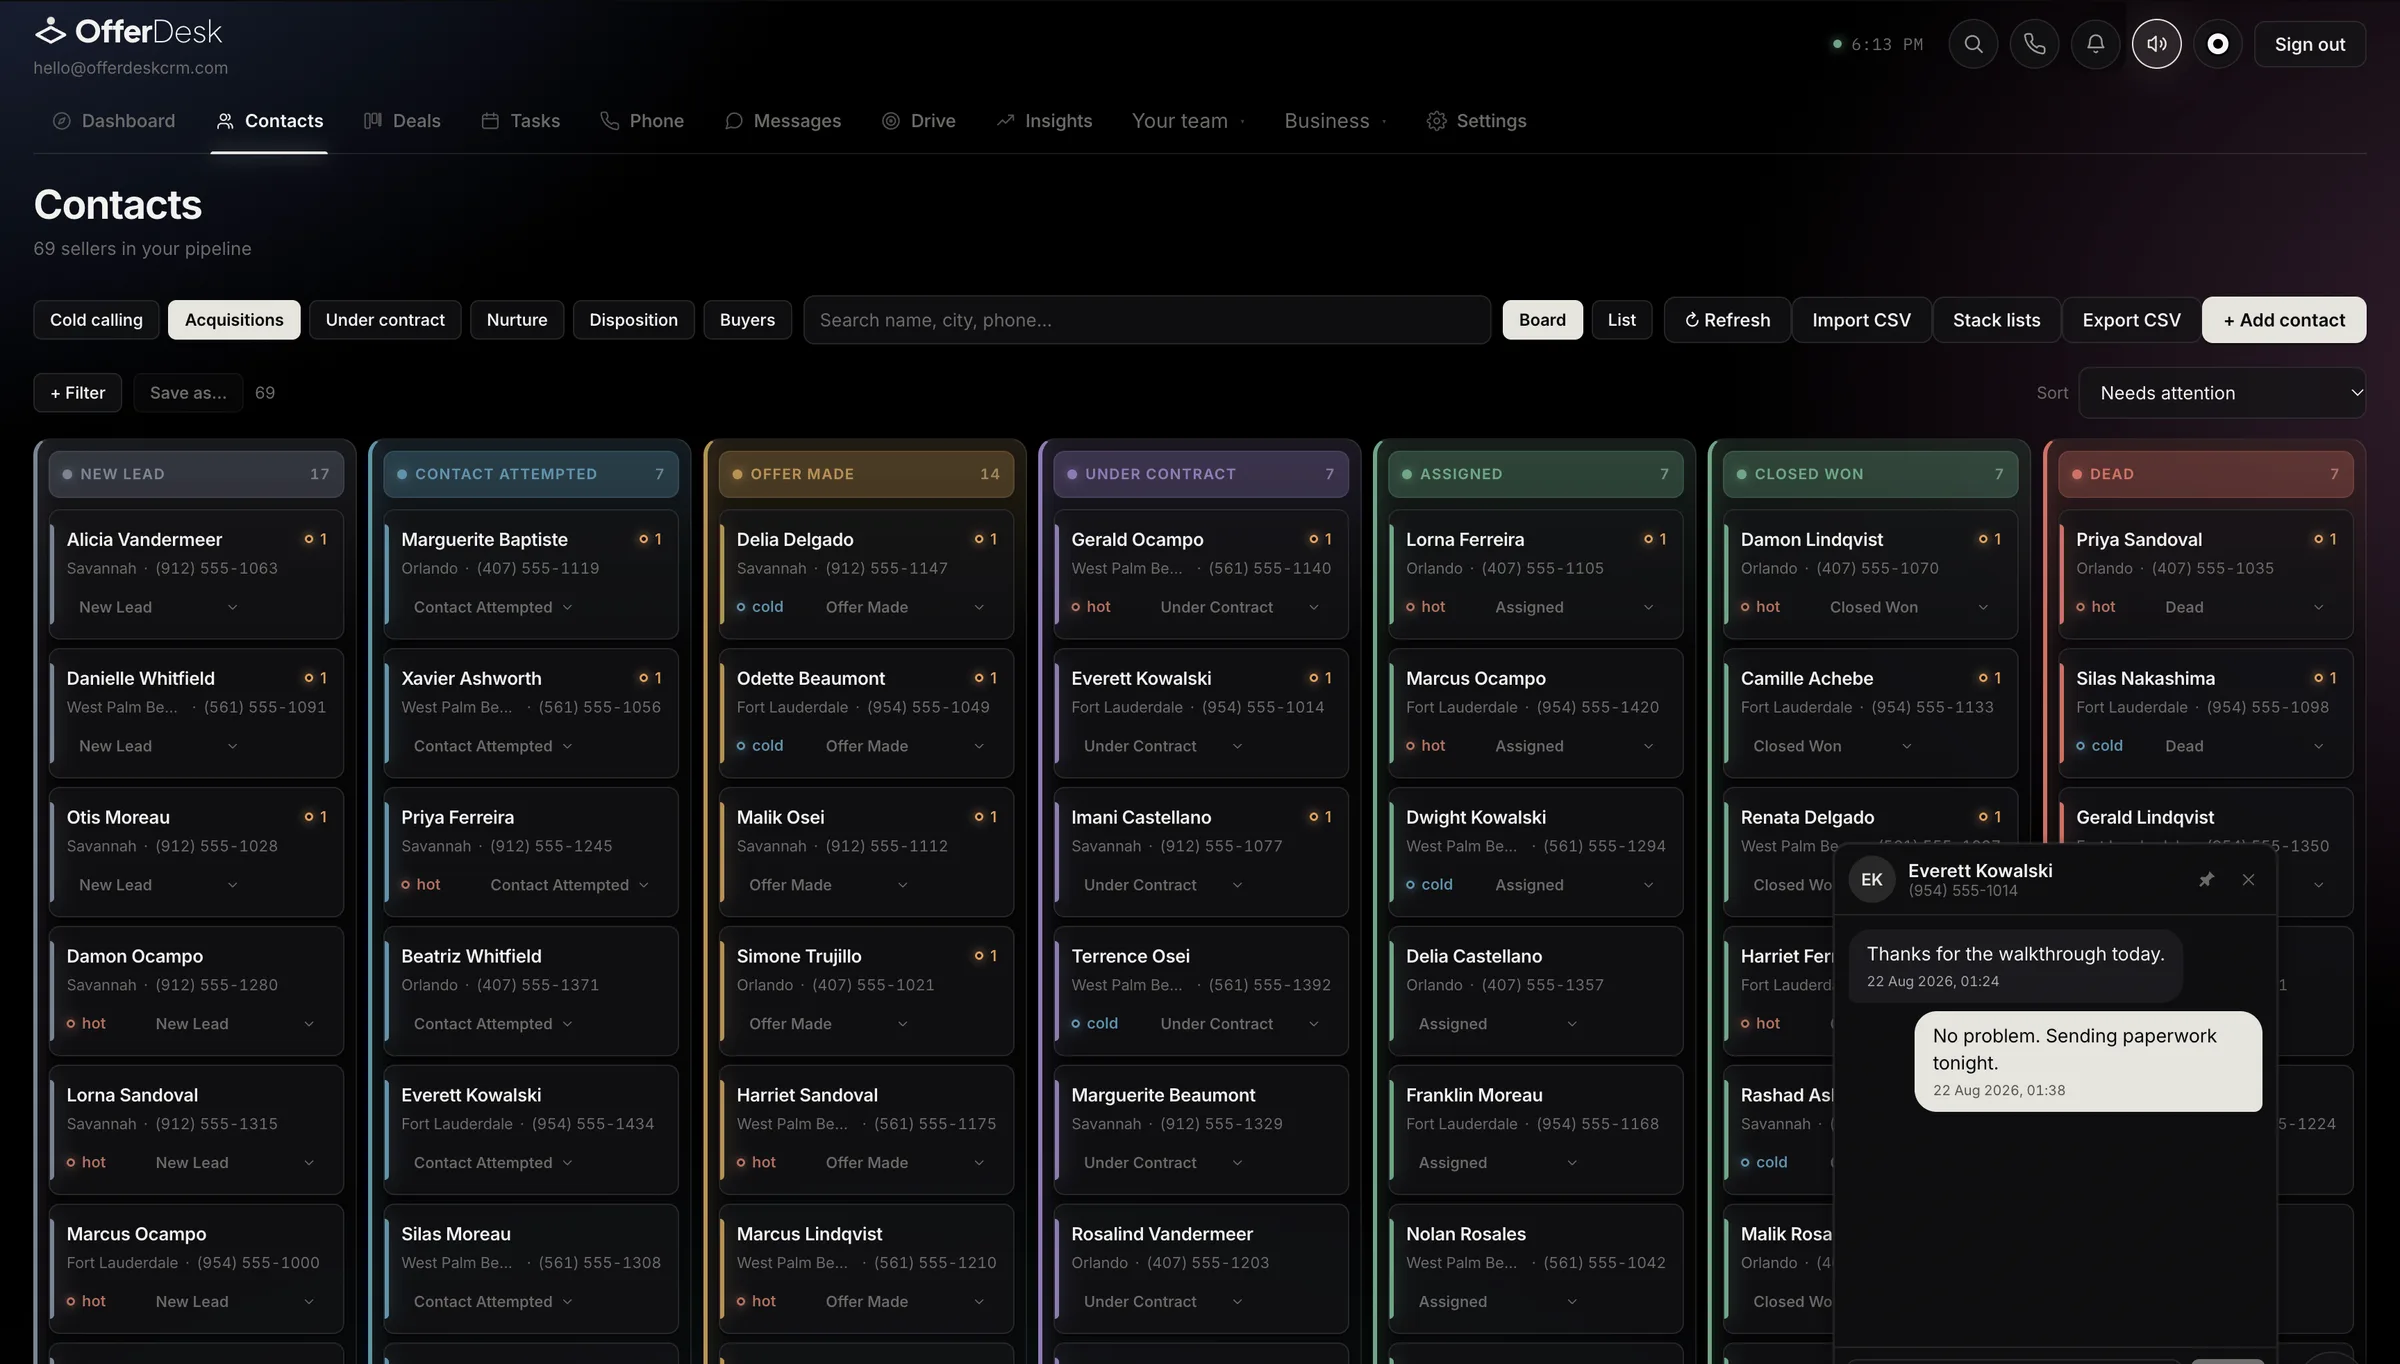Expand the Your team menu

(x=1189, y=121)
